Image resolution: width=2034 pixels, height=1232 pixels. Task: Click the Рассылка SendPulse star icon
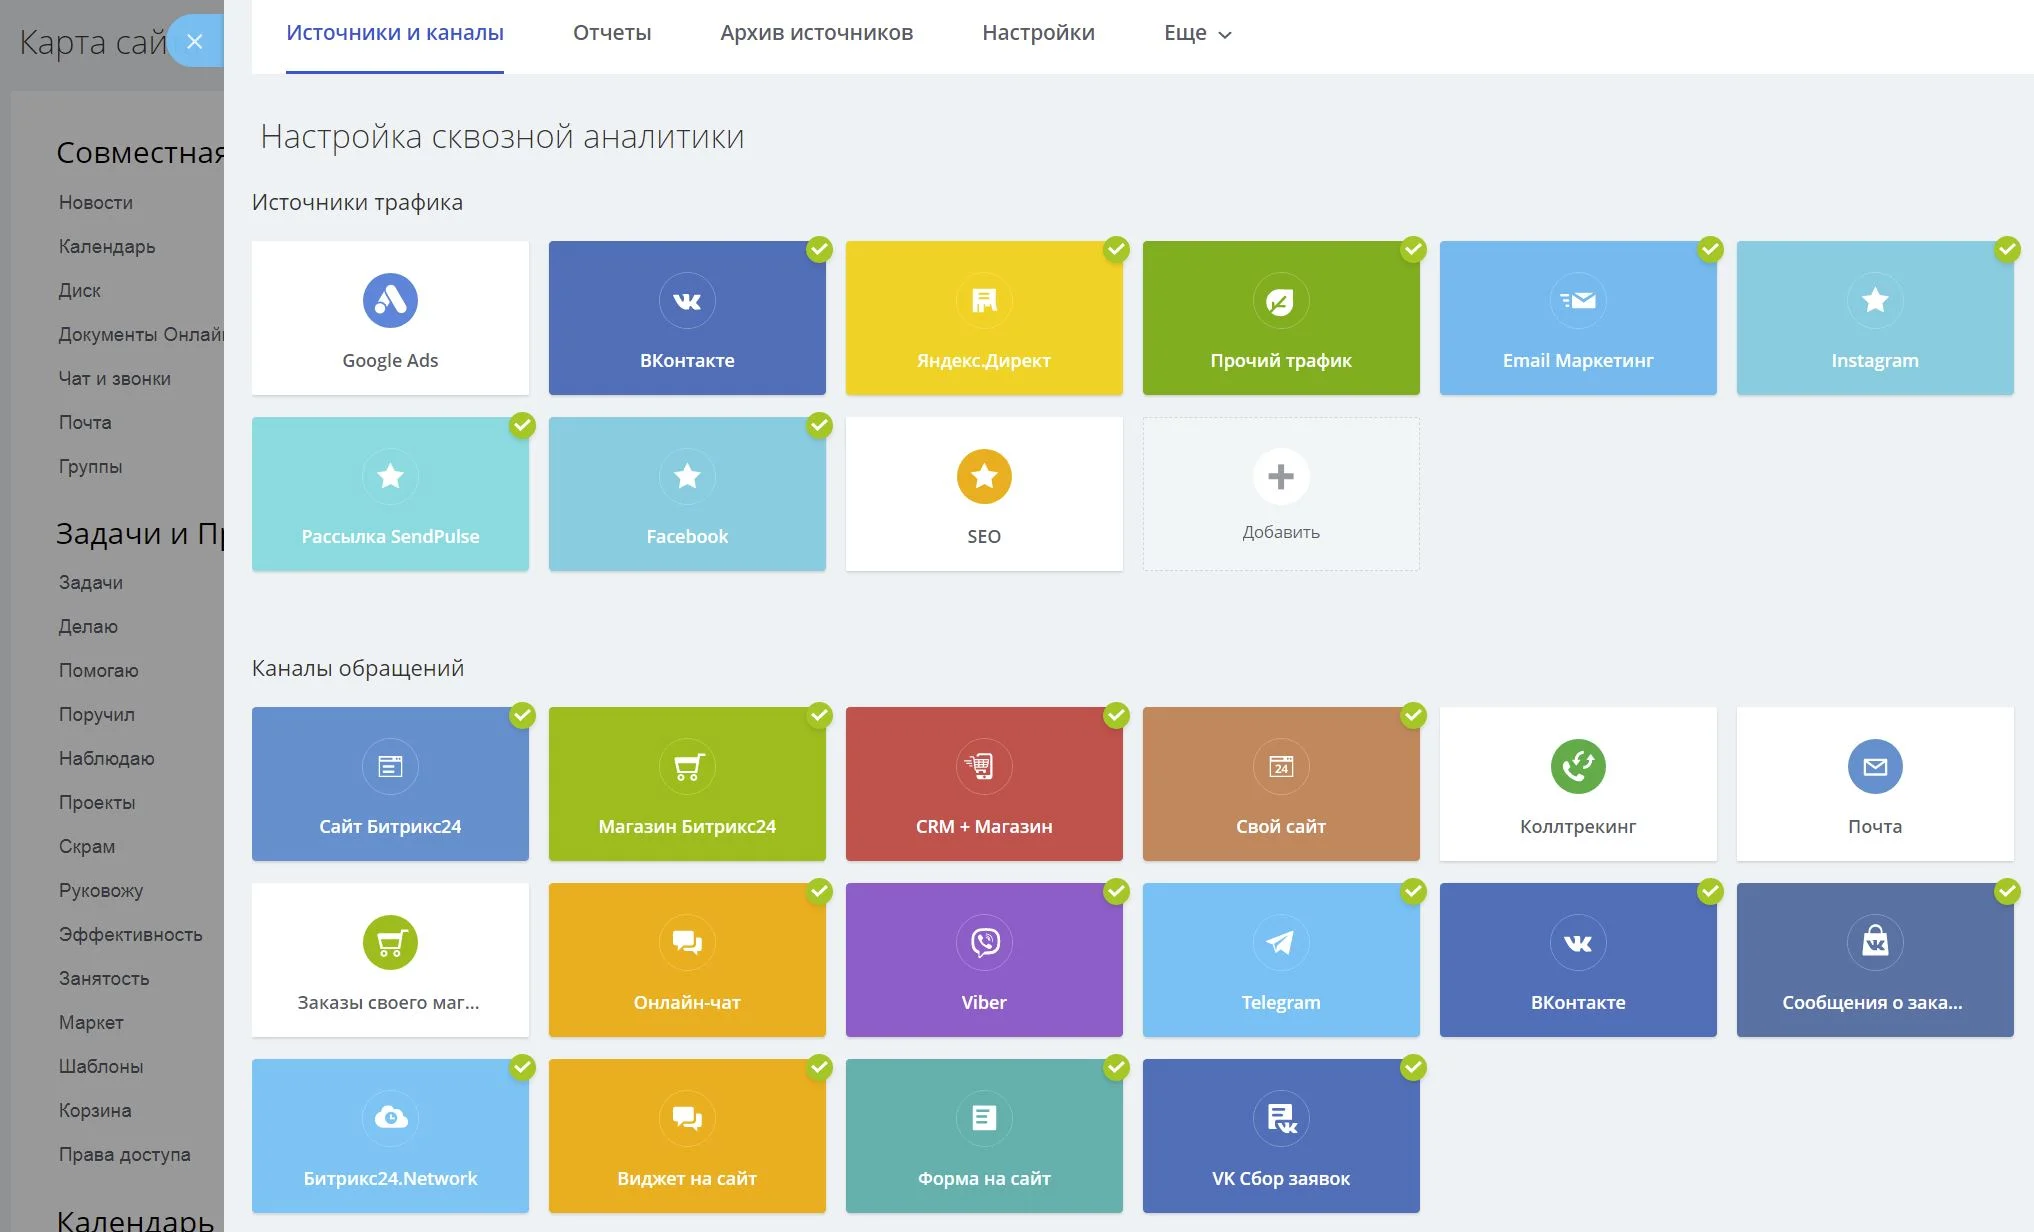[390, 476]
